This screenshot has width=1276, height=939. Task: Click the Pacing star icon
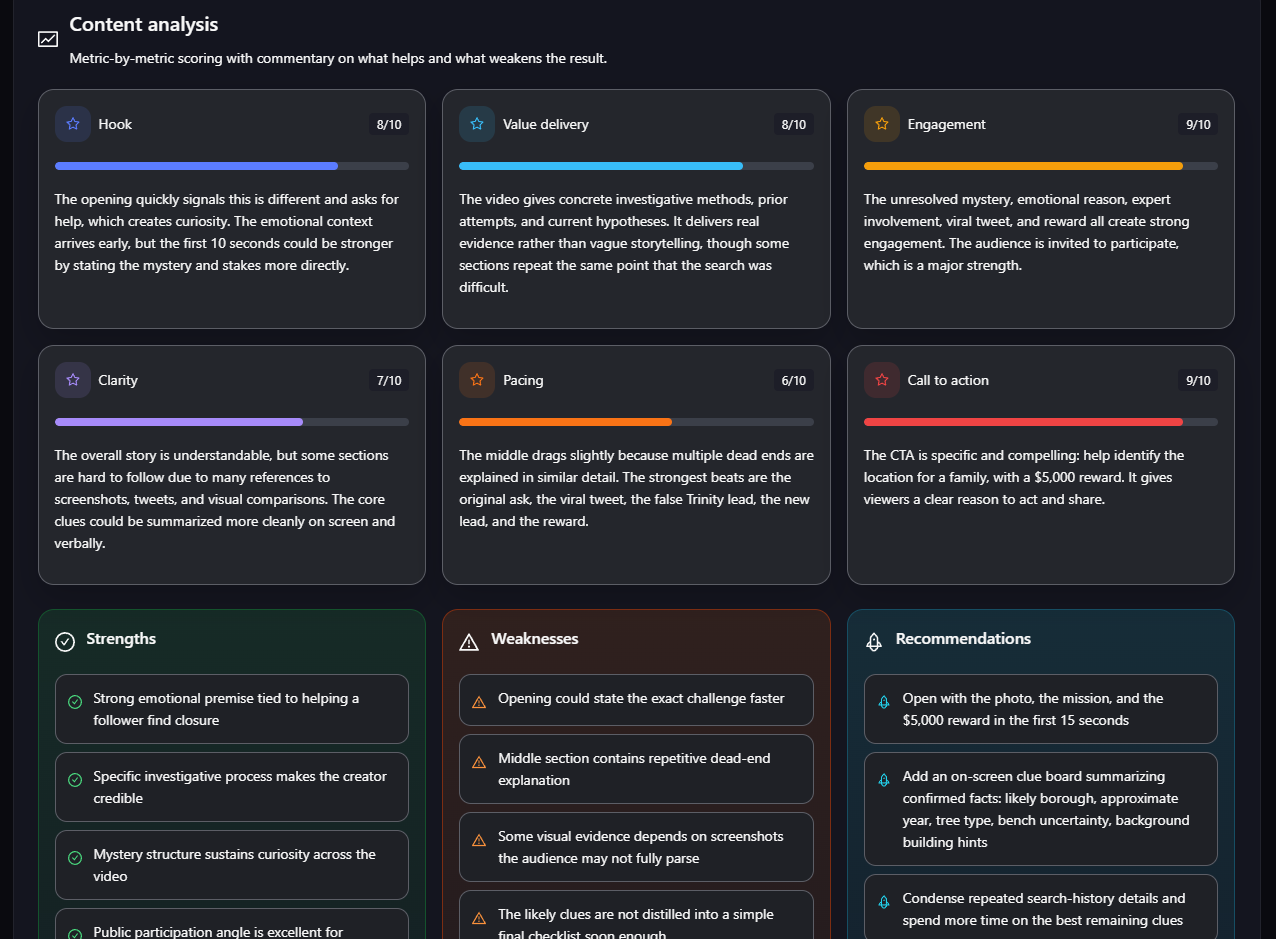point(477,380)
